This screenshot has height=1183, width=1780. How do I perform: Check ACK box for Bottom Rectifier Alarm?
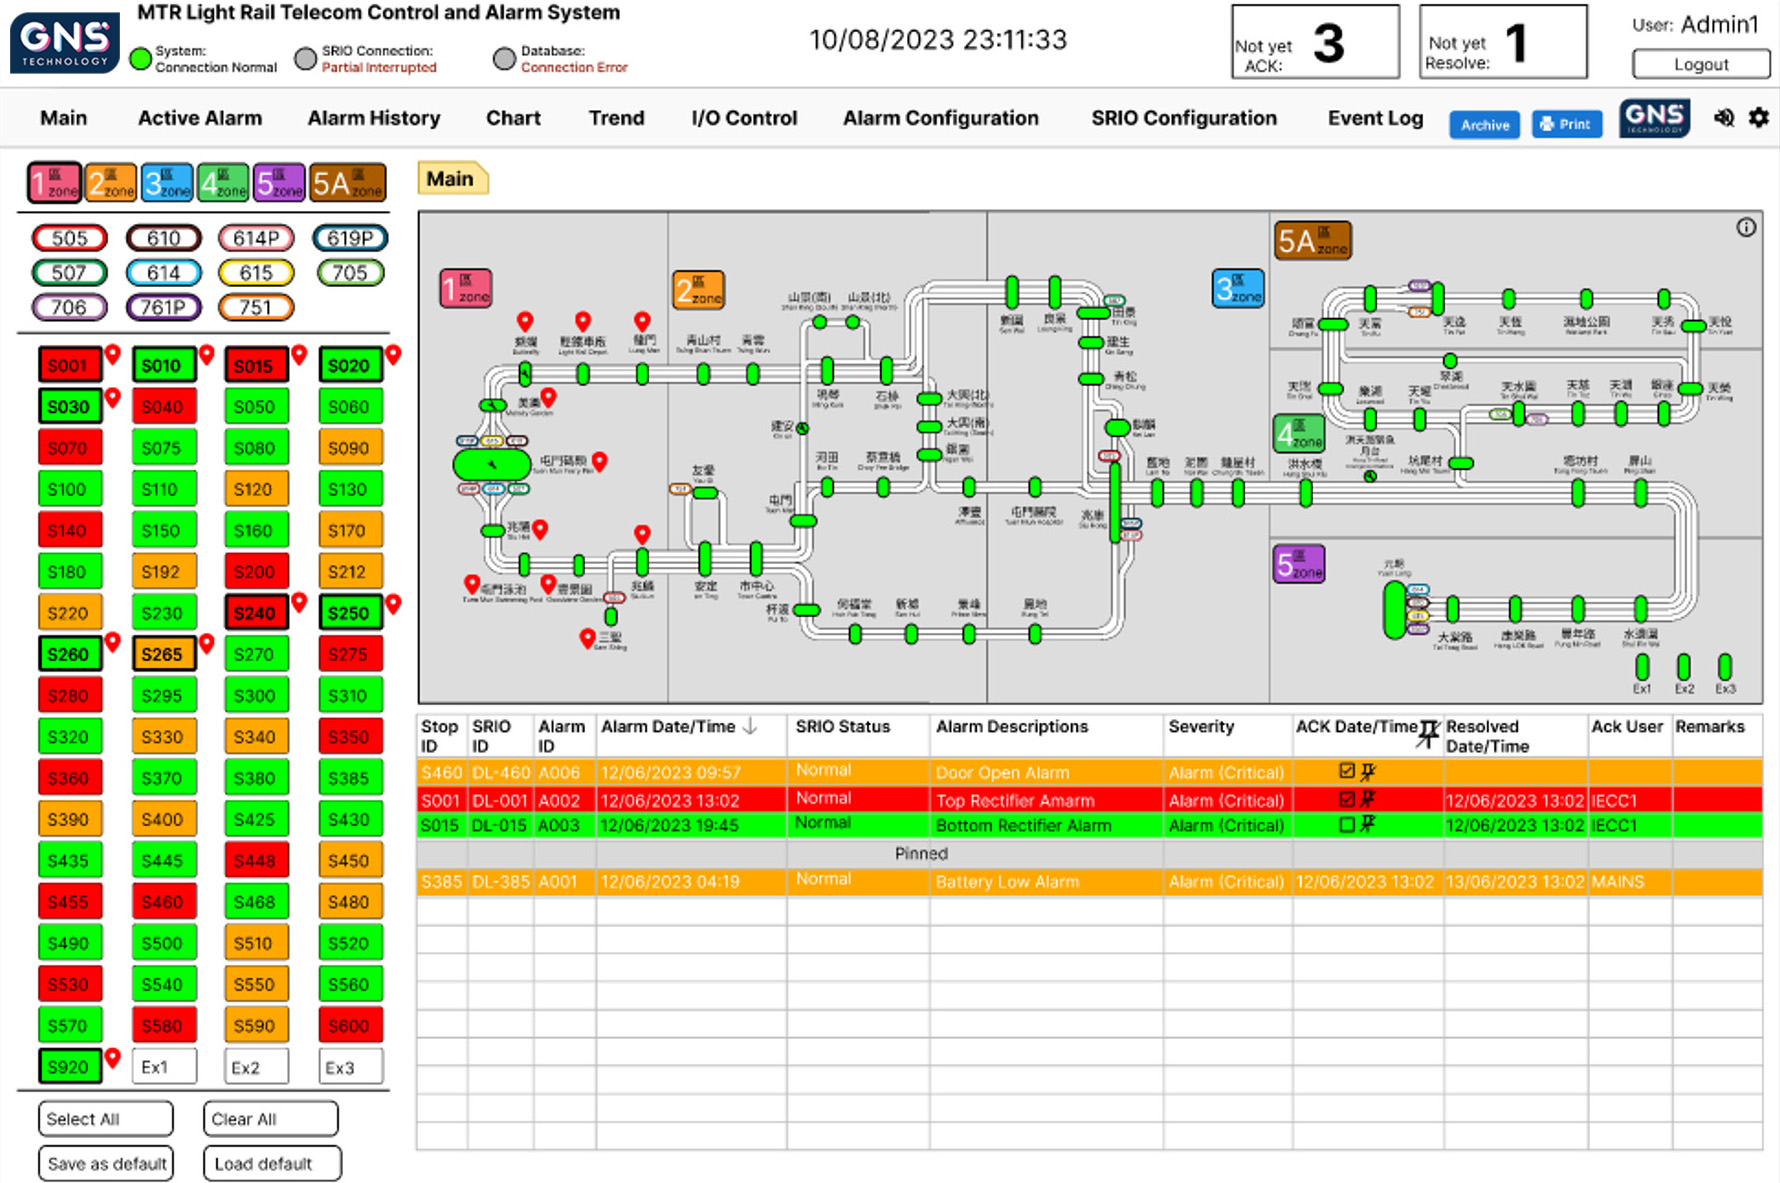point(1347,825)
